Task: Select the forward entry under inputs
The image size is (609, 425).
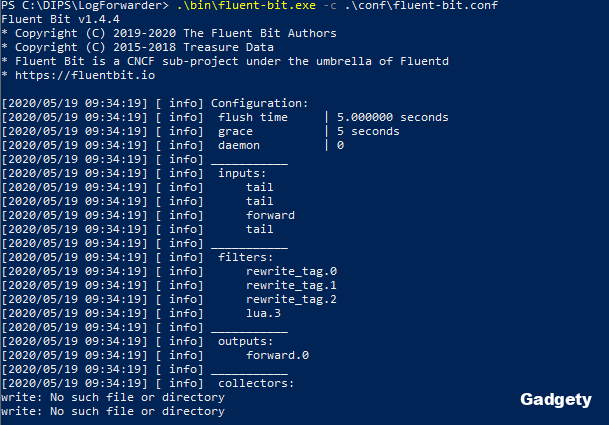Action: (x=270, y=215)
